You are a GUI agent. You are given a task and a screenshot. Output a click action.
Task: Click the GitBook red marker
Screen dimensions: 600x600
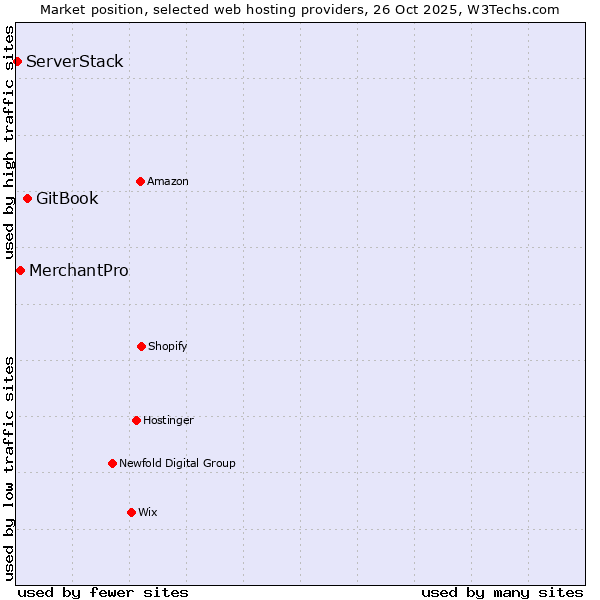point(27,198)
